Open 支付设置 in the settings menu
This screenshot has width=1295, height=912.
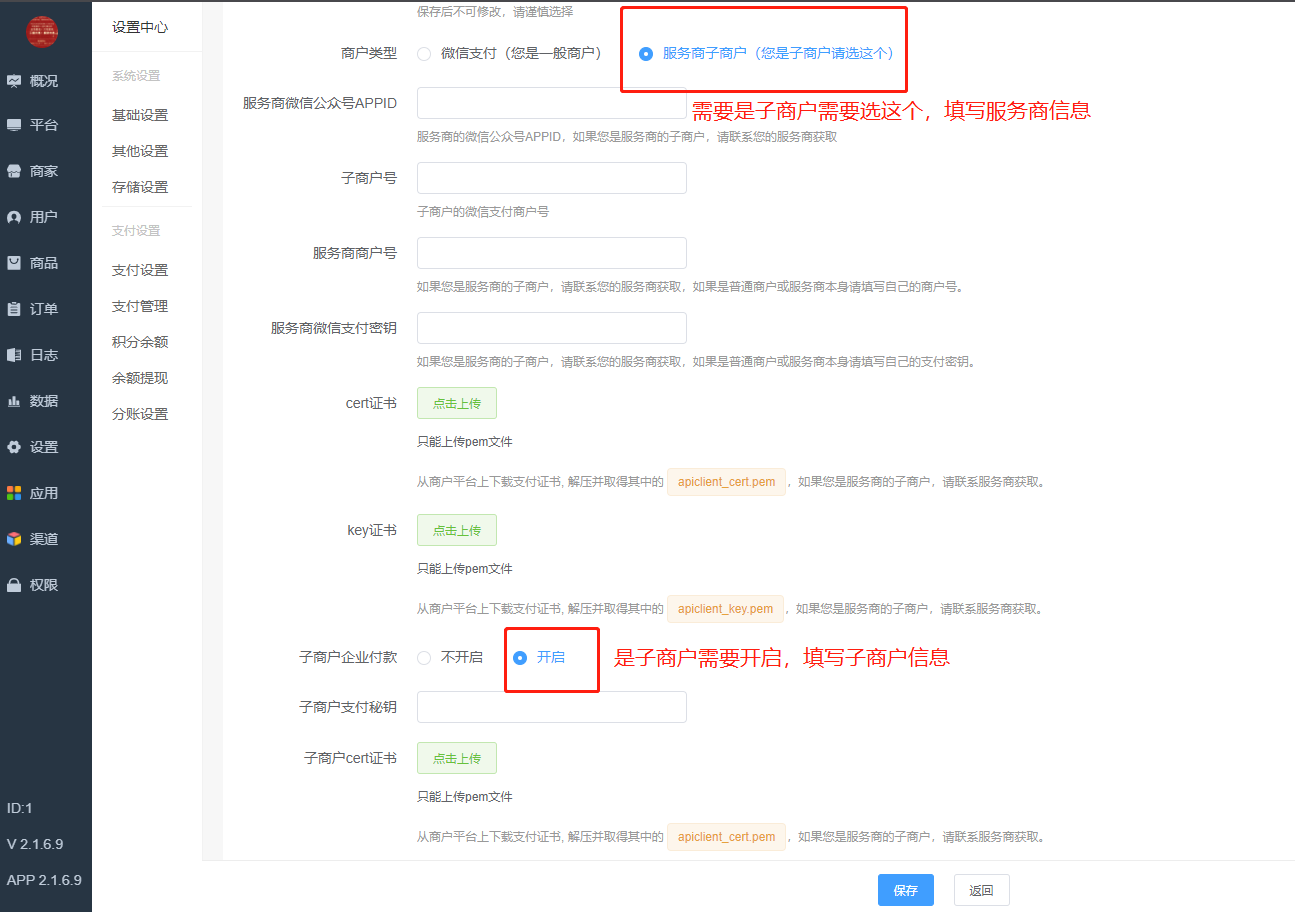[140, 270]
